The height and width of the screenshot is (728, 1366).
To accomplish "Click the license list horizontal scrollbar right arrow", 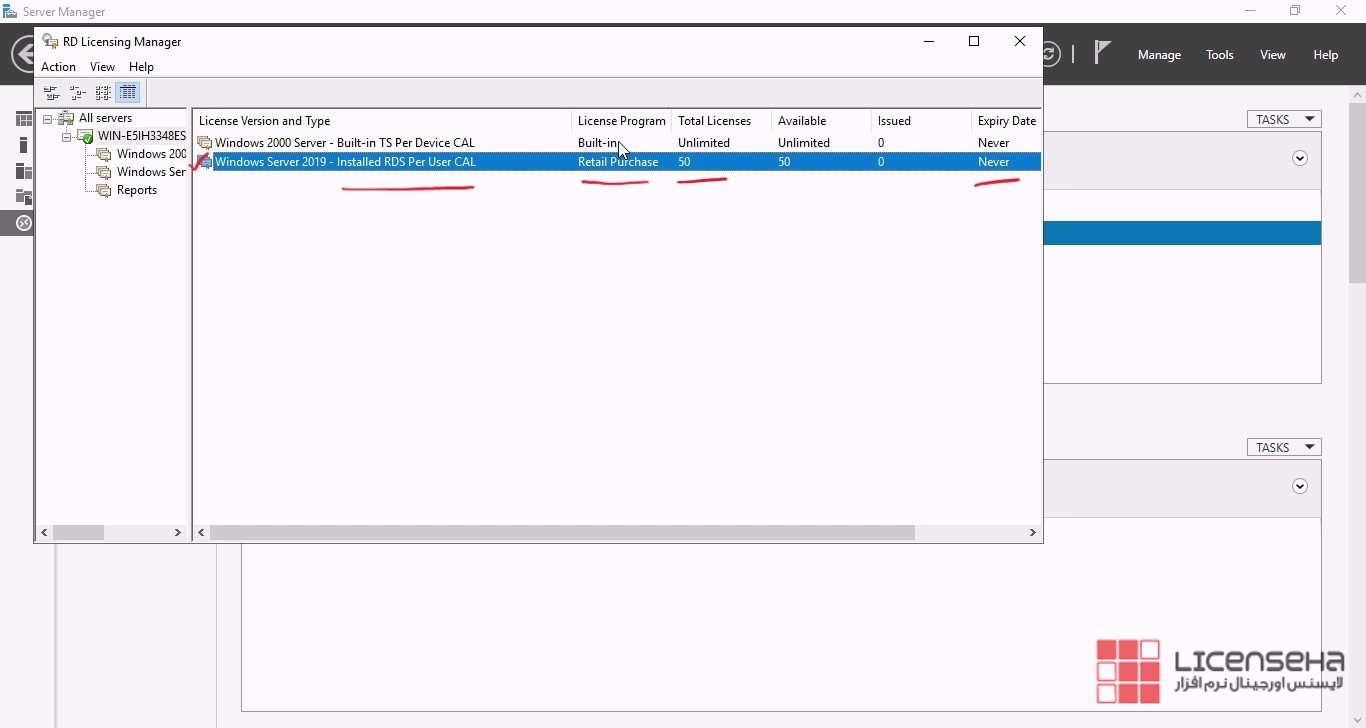I will pyautogui.click(x=1032, y=533).
